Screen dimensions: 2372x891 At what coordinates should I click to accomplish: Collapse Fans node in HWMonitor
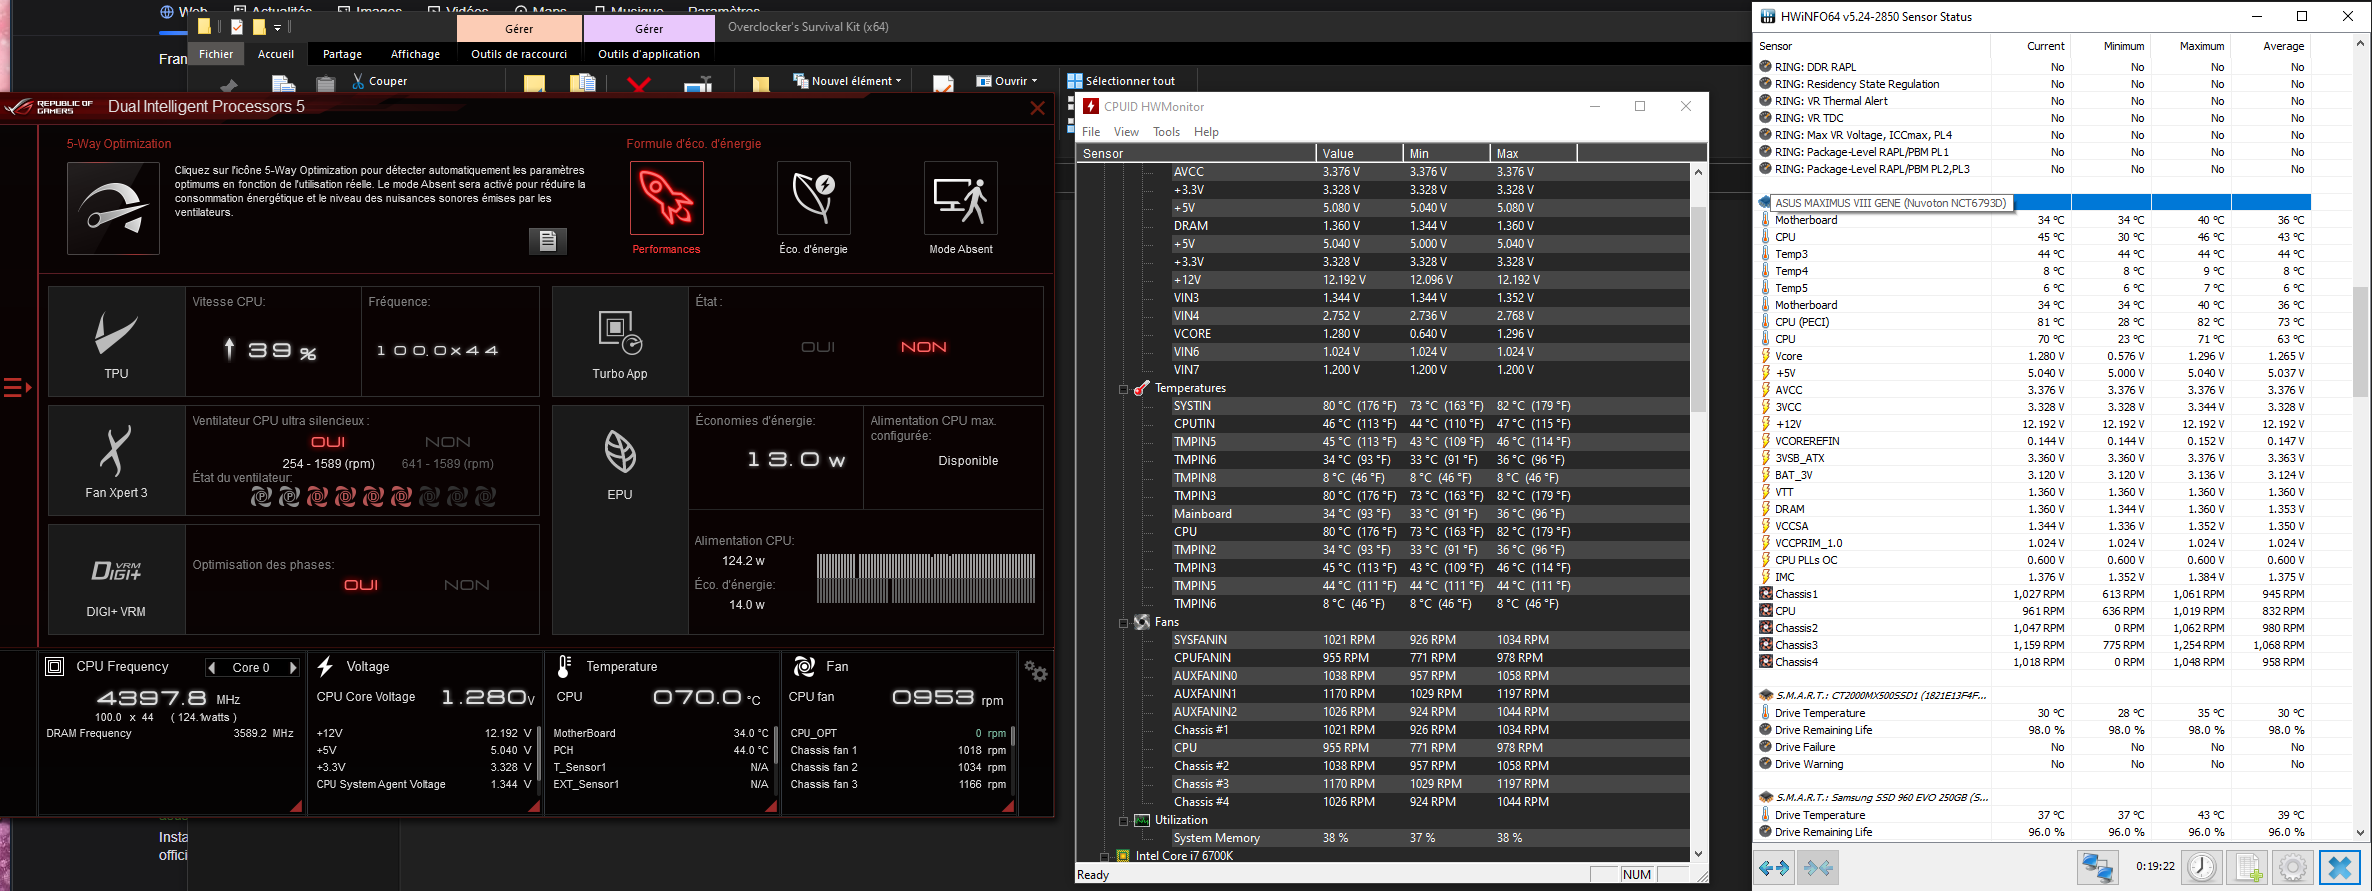pos(1123,623)
